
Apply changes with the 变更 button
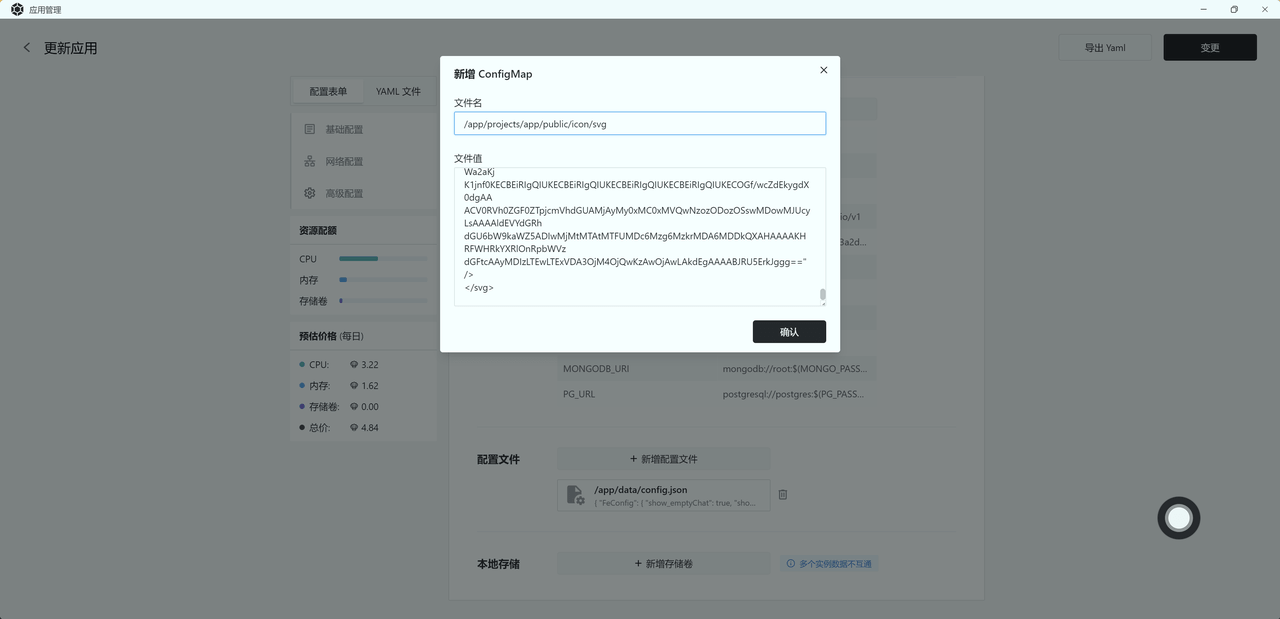[1209, 47]
